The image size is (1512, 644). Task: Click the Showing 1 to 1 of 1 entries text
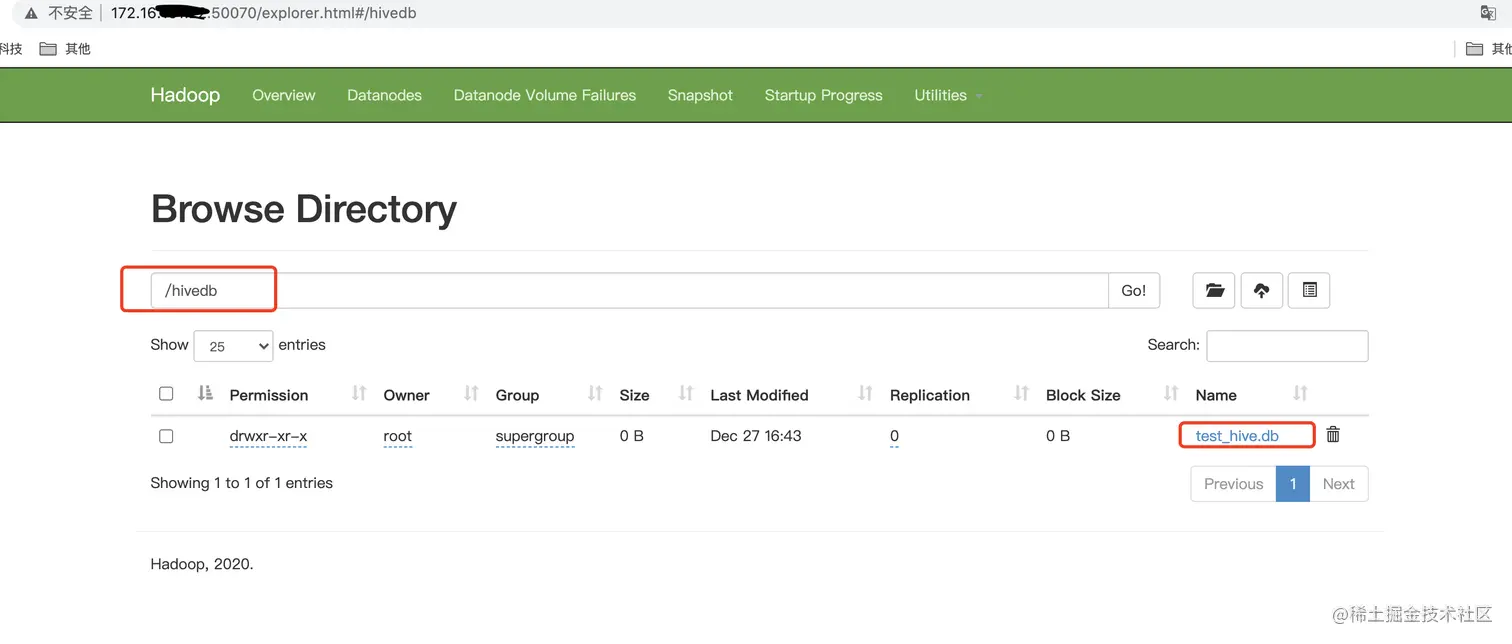coord(241,483)
